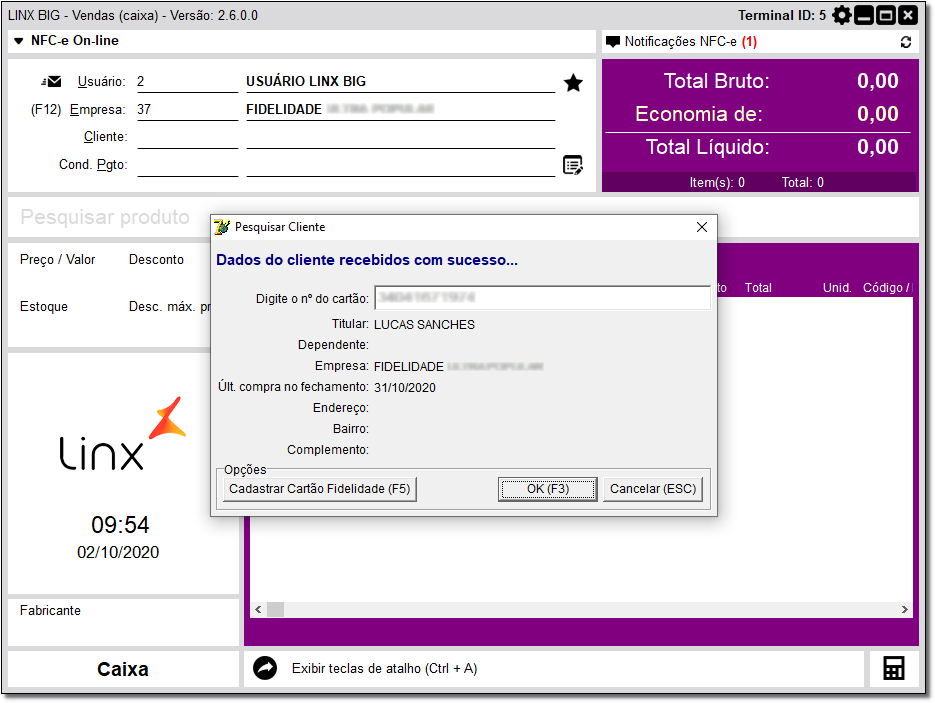Click the NFC-e notifications speech bubble icon

pos(612,42)
